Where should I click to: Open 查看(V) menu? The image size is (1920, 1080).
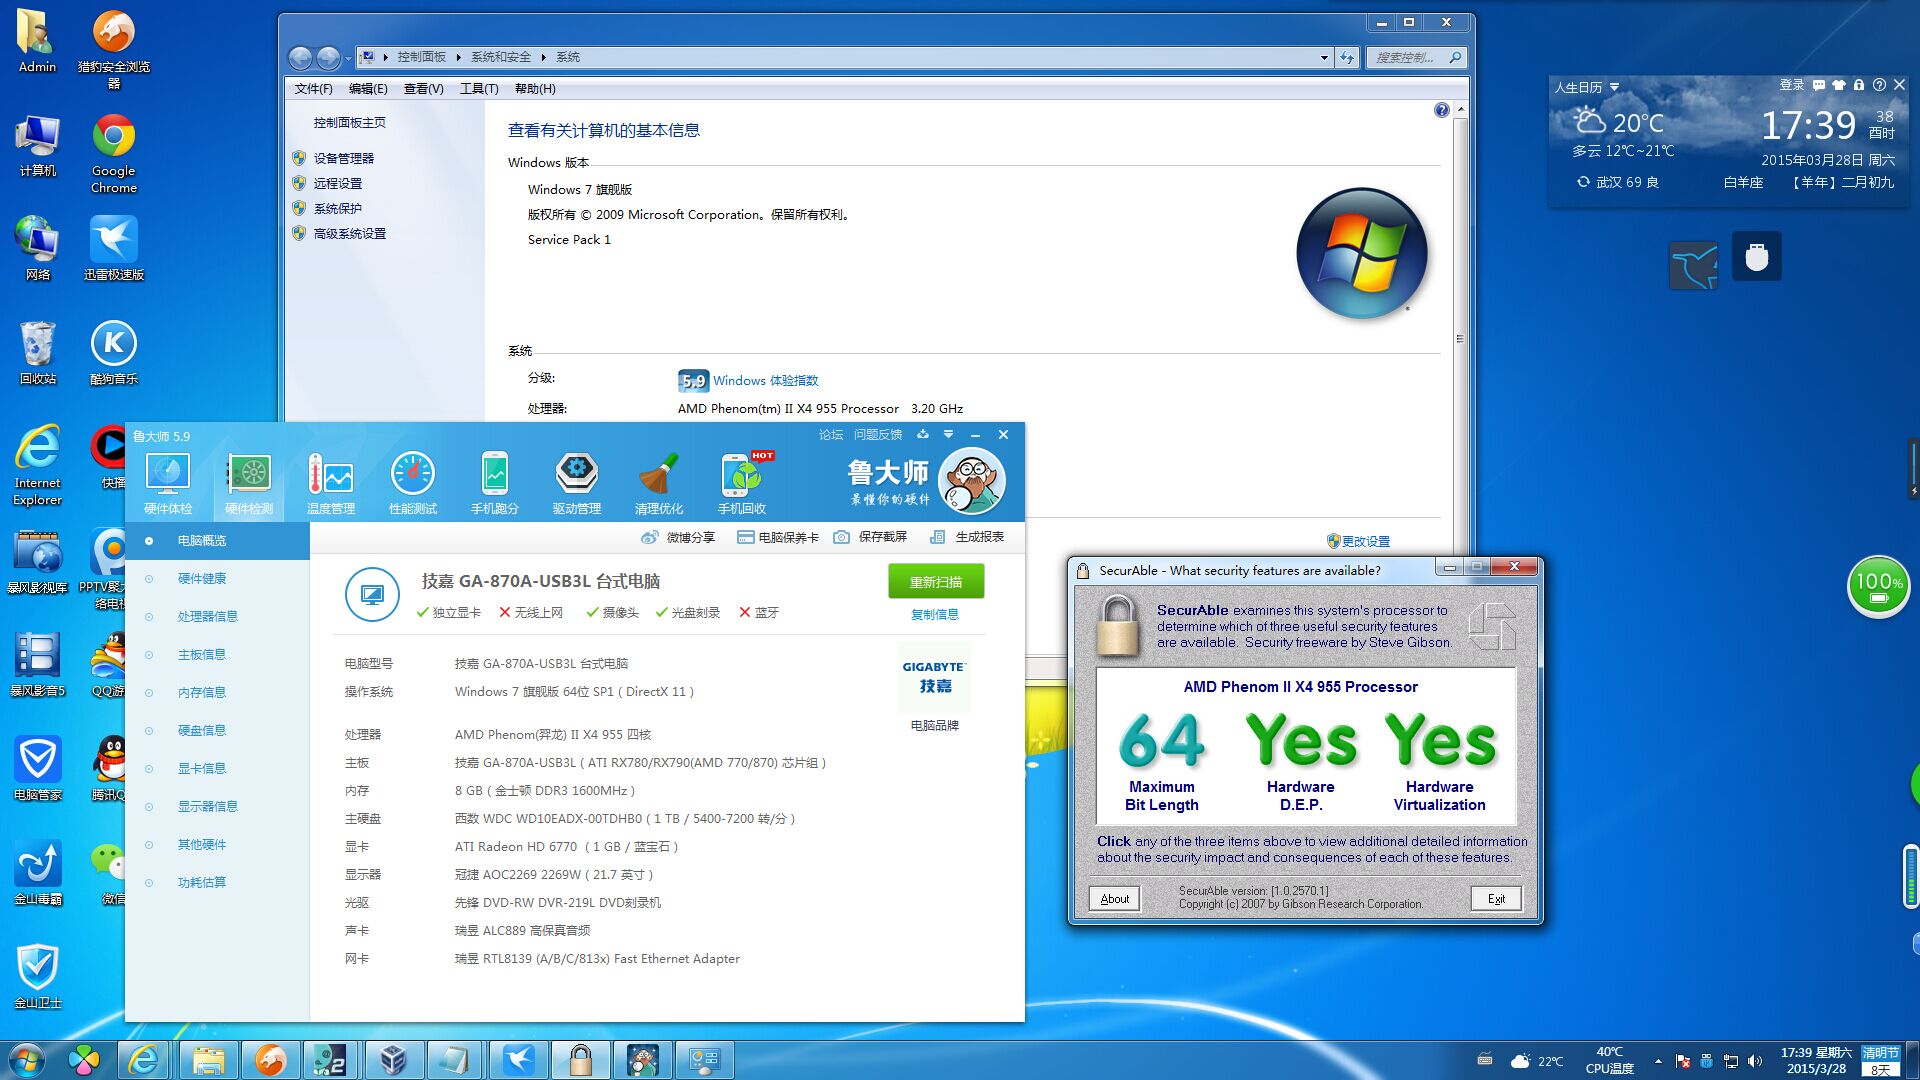point(423,89)
